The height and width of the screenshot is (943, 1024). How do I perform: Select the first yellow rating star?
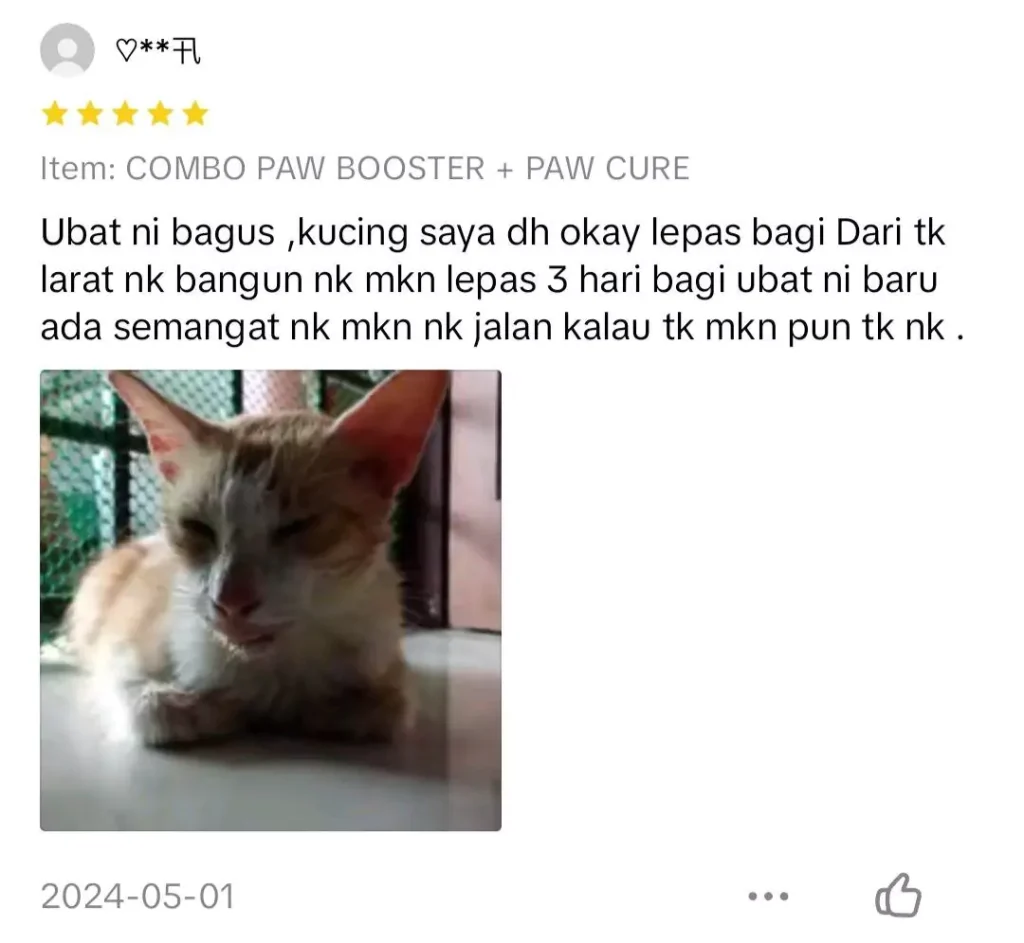coord(55,114)
